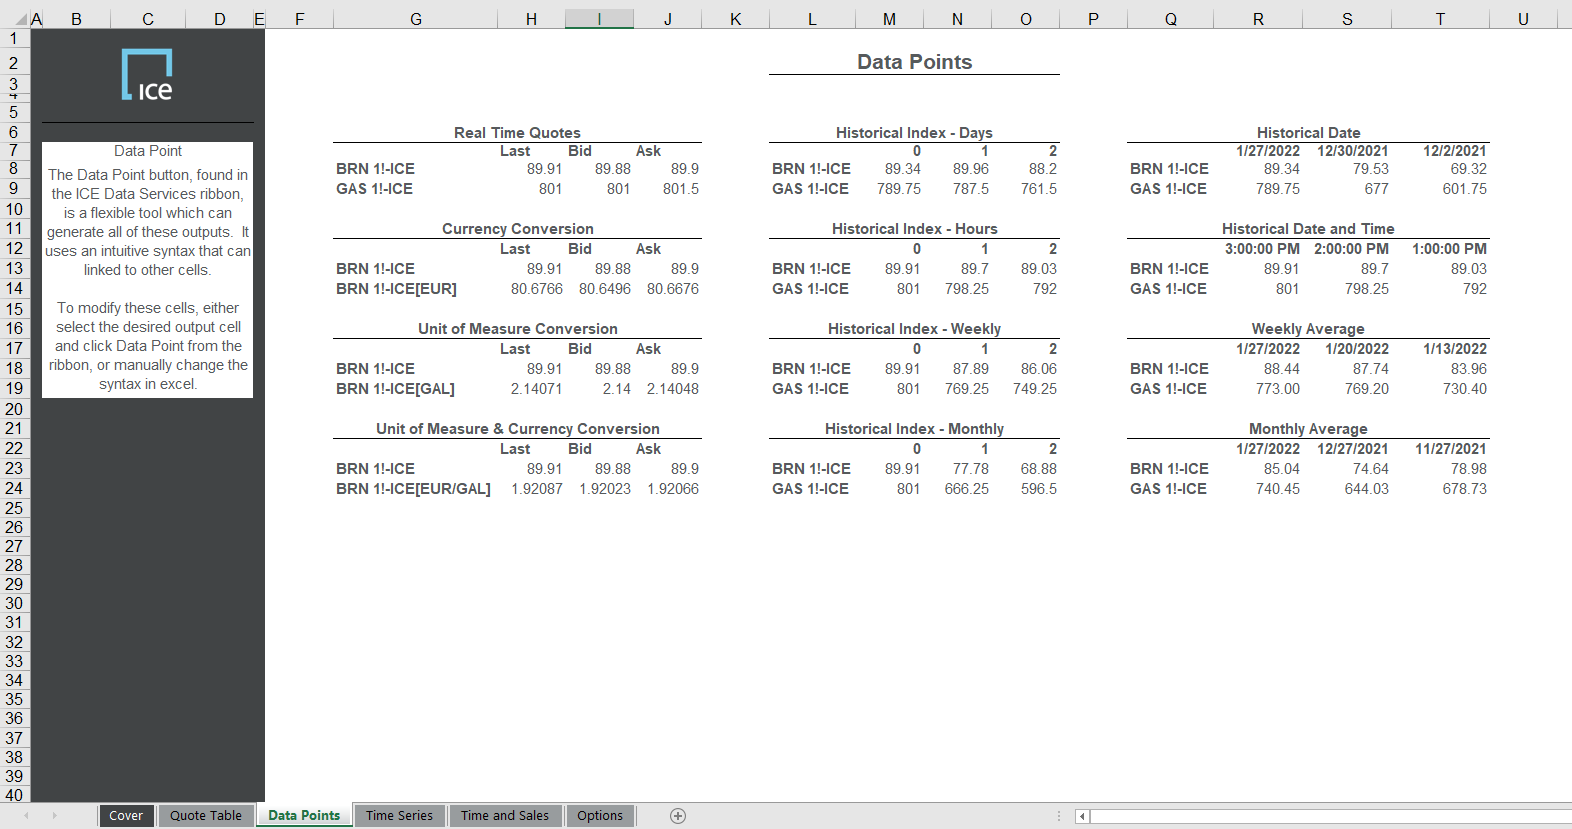Click the previous sheet navigation arrow
Image resolution: width=1572 pixels, height=829 pixels.
point(26,816)
